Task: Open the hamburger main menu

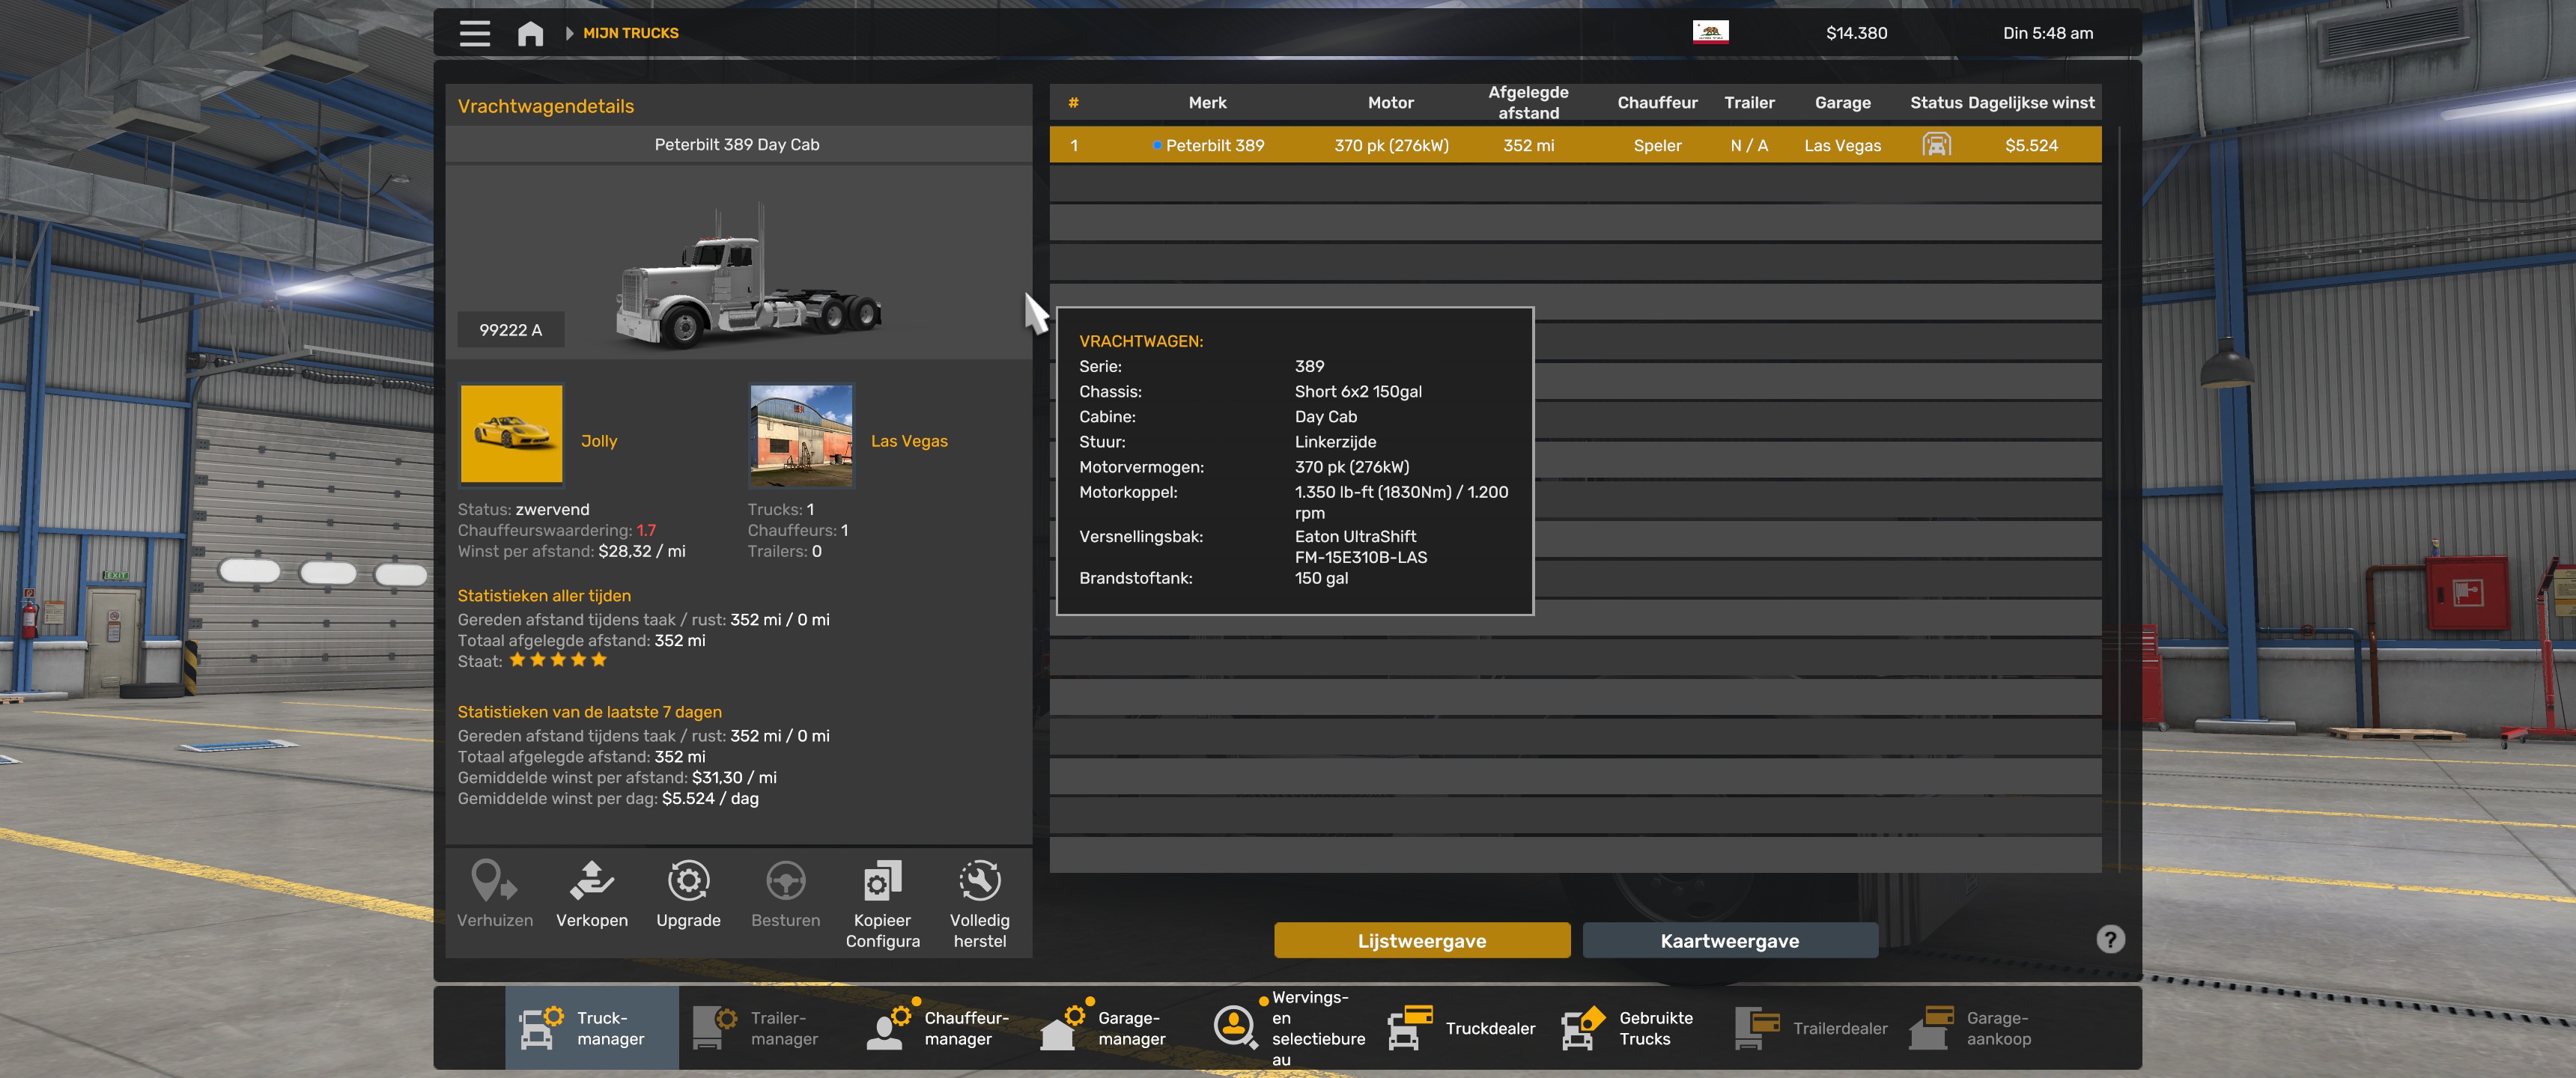Action: tap(474, 33)
